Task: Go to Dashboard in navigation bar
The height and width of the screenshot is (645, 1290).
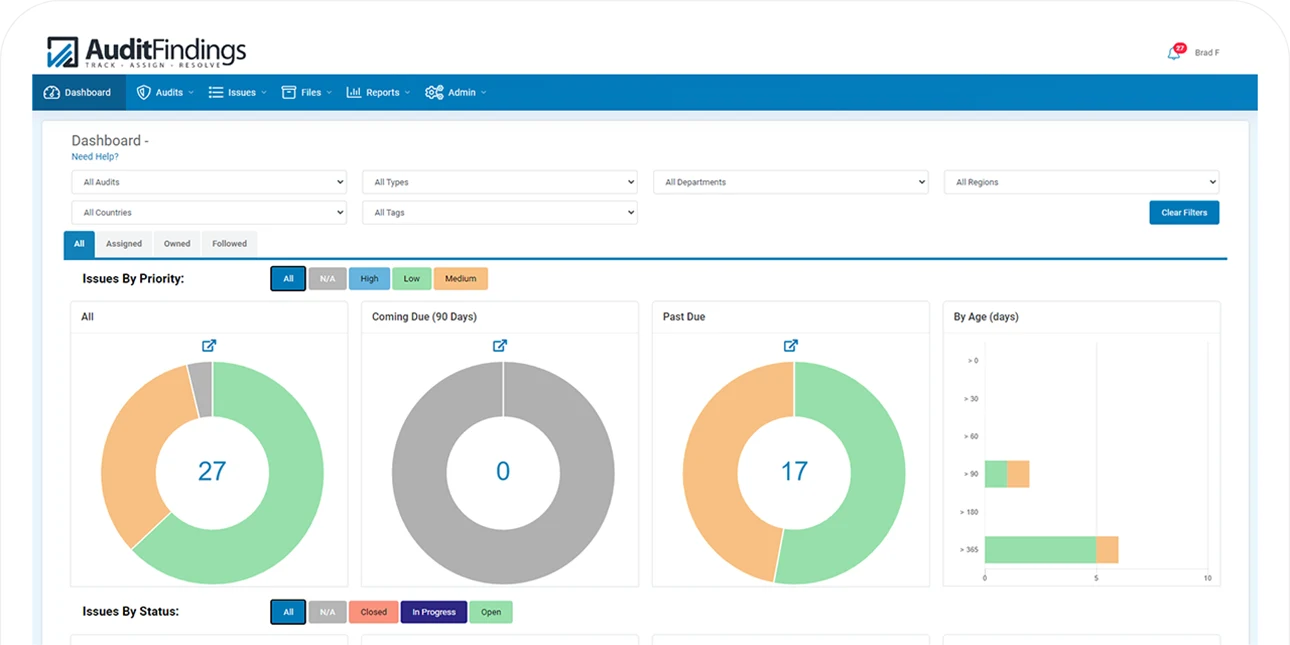Action: (78, 92)
